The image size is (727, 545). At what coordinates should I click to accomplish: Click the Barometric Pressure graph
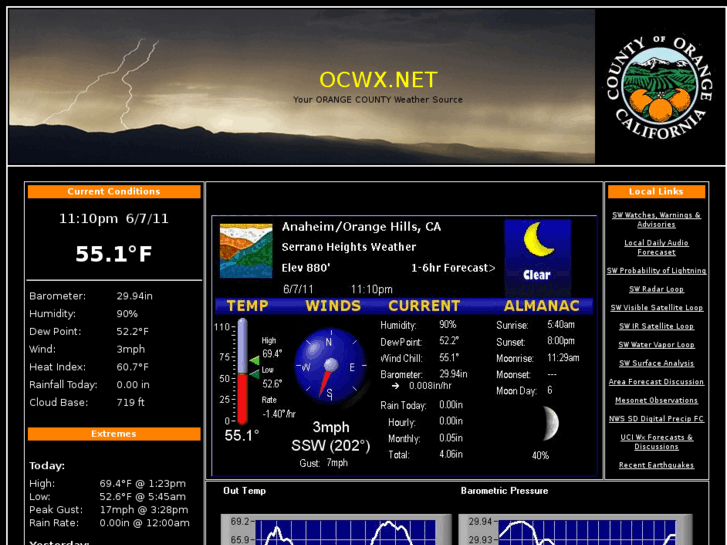click(575, 529)
